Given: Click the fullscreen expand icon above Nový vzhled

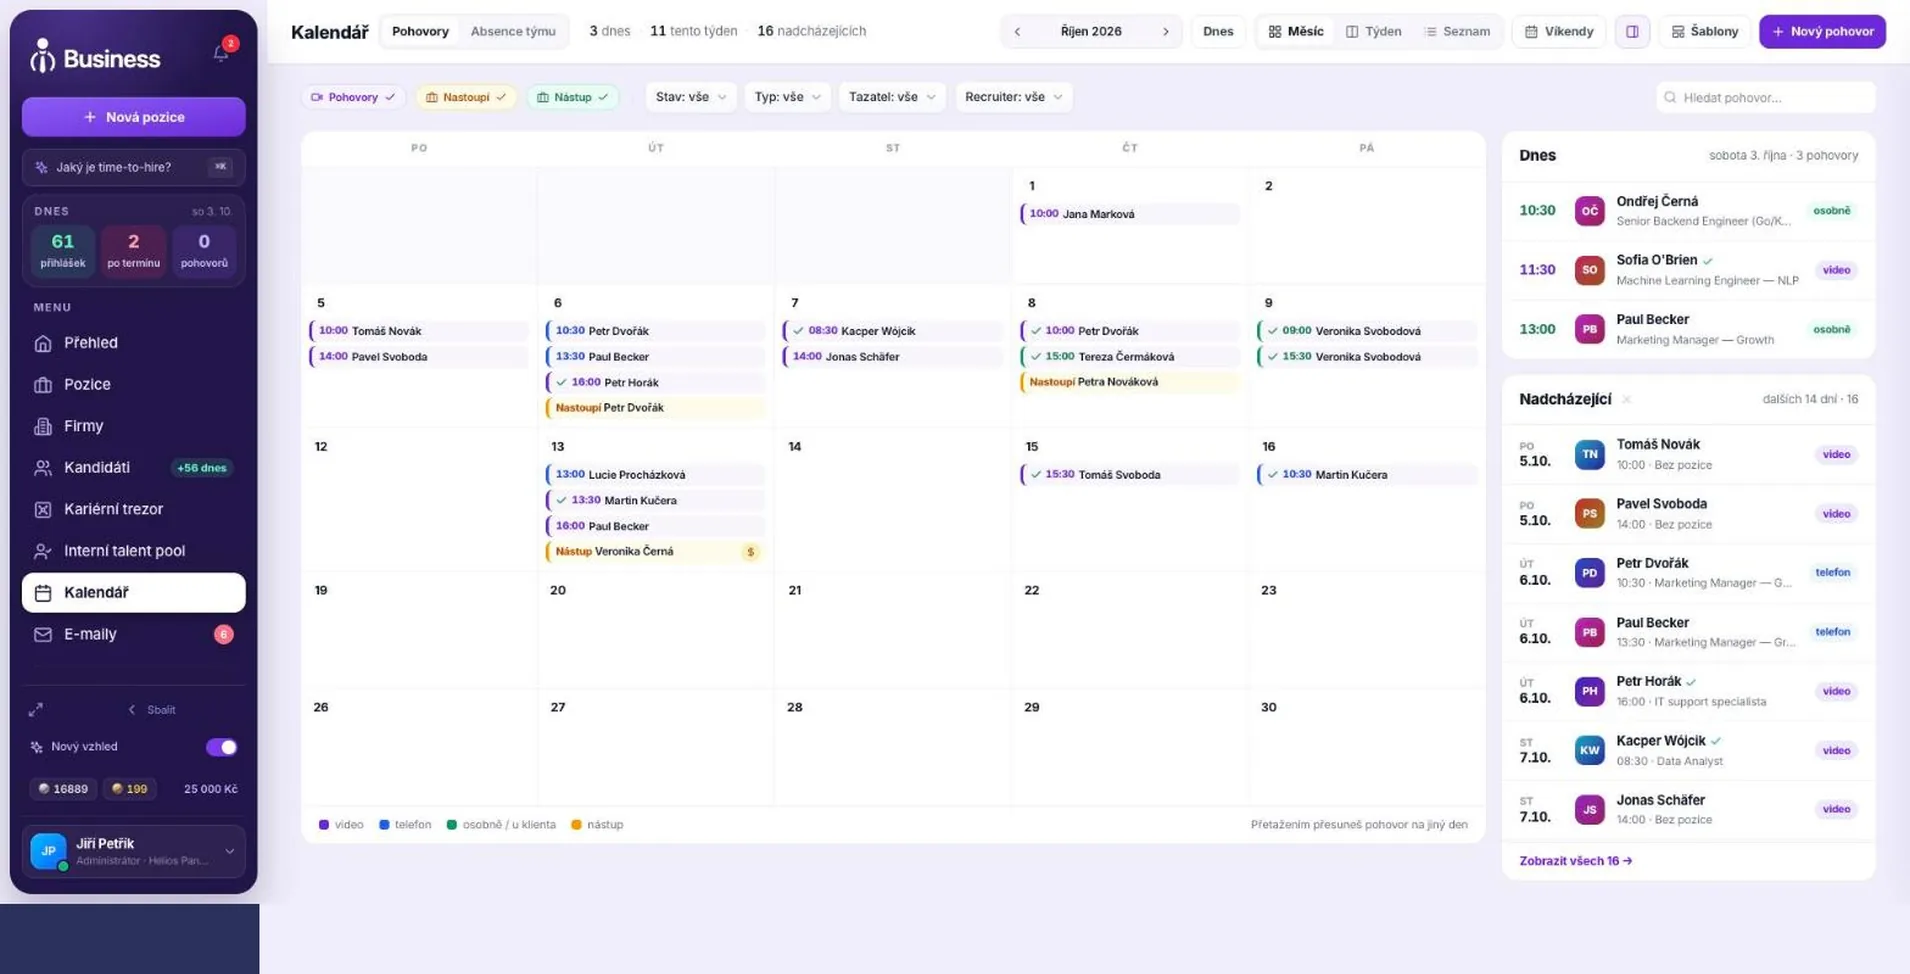Looking at the screenshot, I should pos(36,710).
